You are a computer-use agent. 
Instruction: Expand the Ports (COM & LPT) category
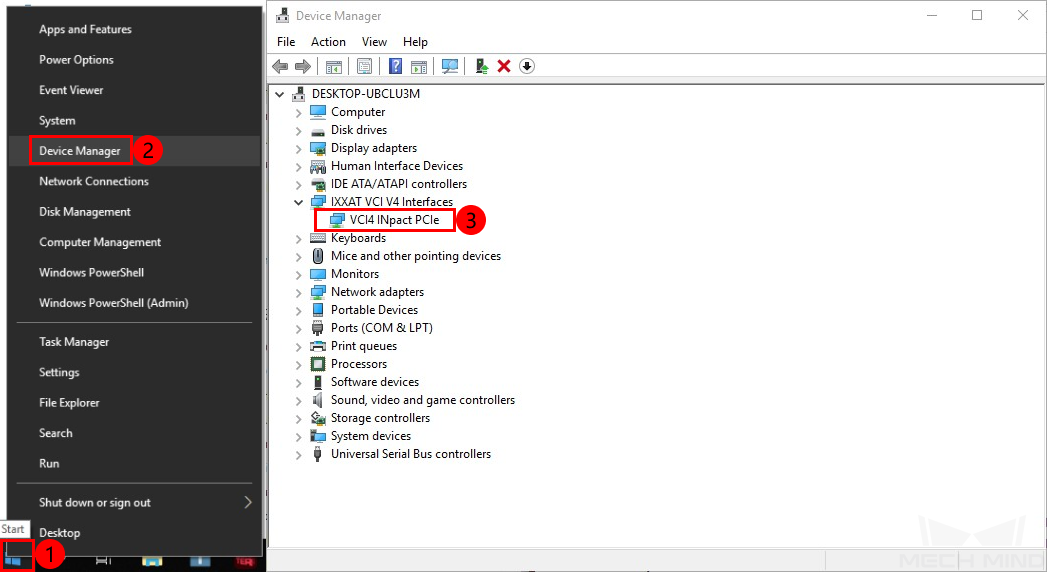[x=298, y=328]
